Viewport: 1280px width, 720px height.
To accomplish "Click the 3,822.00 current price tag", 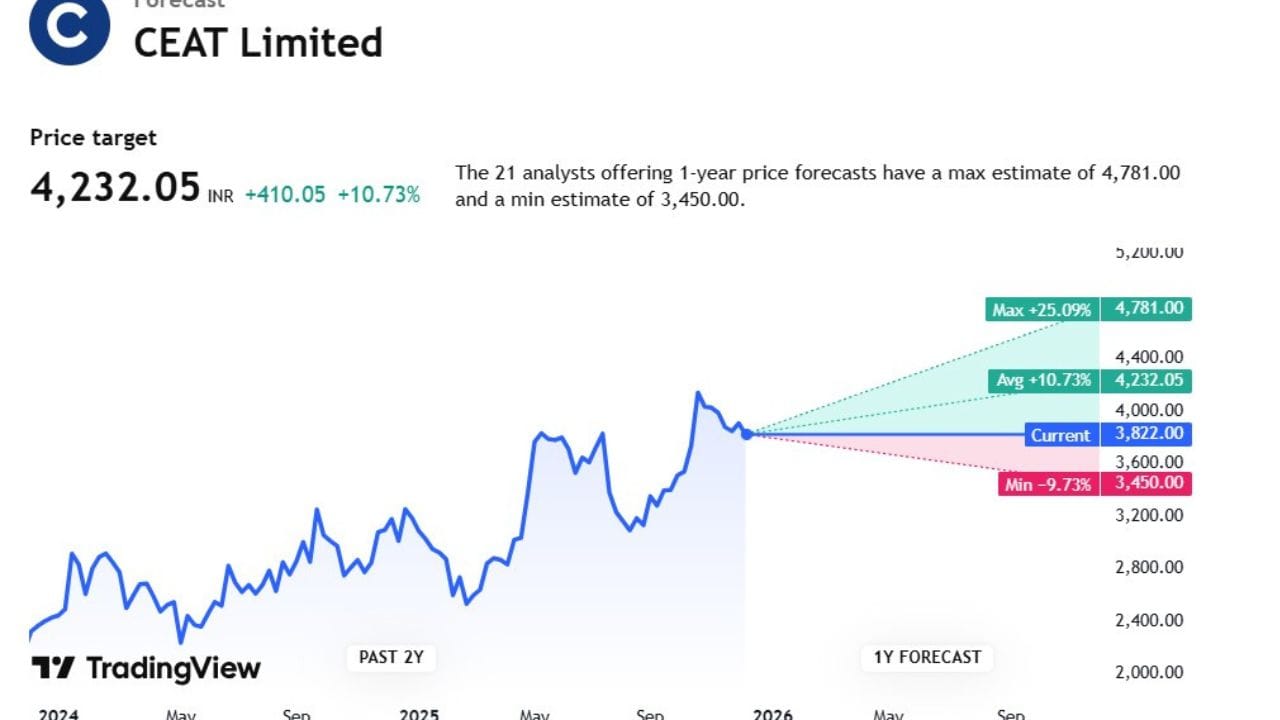I will click(1146, 434).
